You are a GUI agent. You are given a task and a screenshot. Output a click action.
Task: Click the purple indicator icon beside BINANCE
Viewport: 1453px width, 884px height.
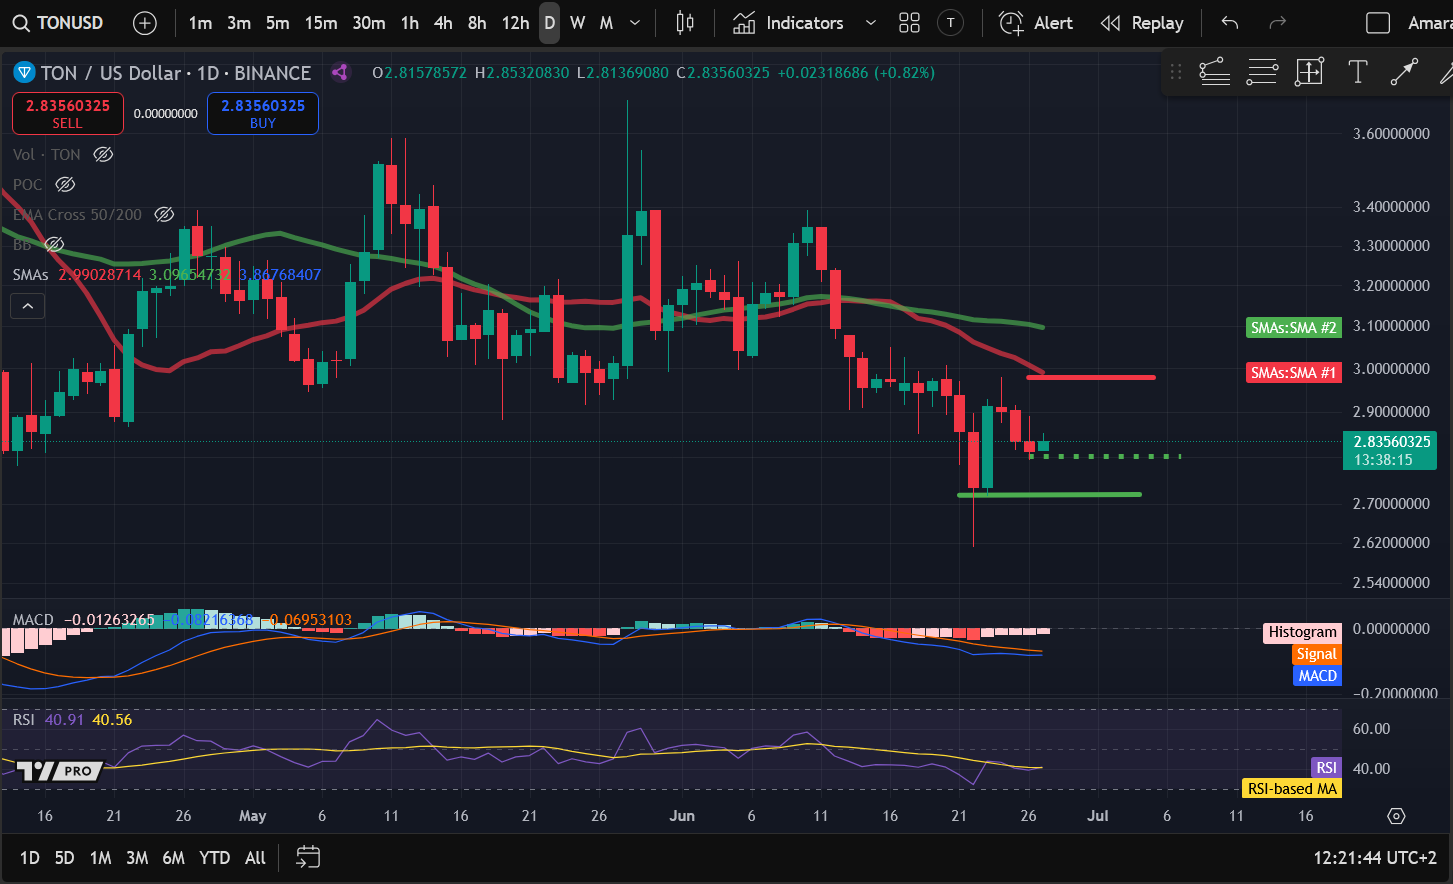coord(340,72)
